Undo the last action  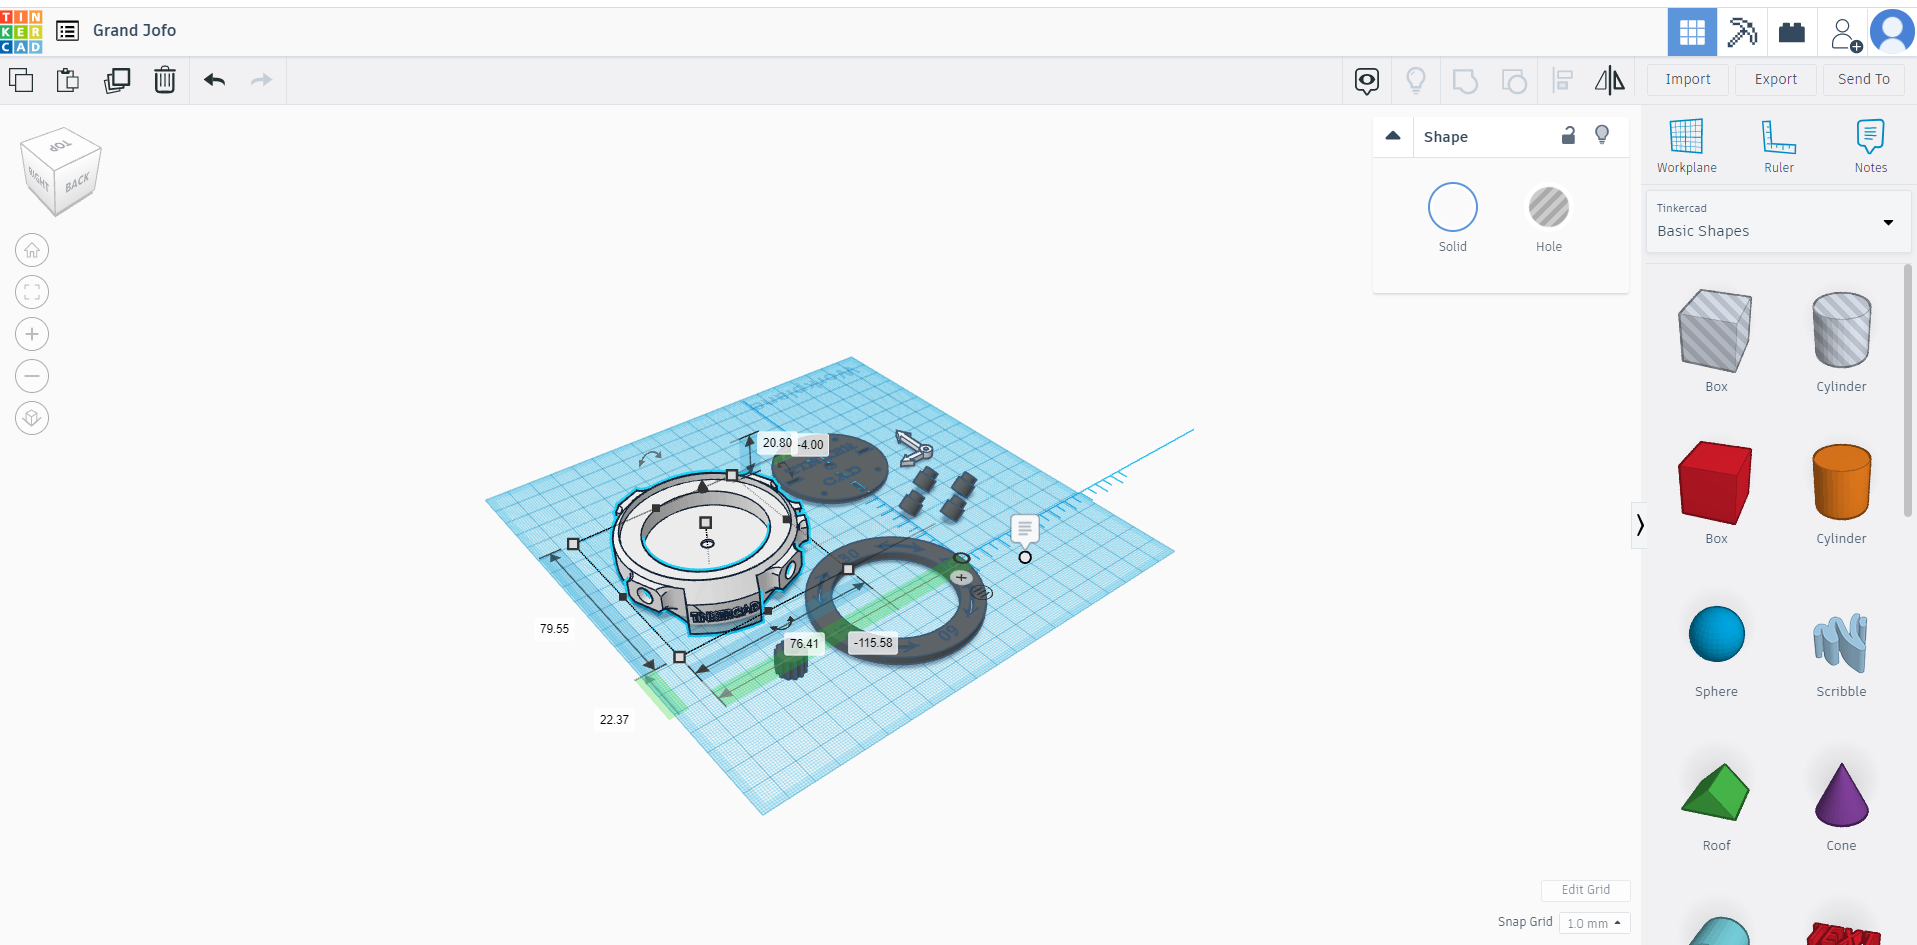[x=214, y=80]
